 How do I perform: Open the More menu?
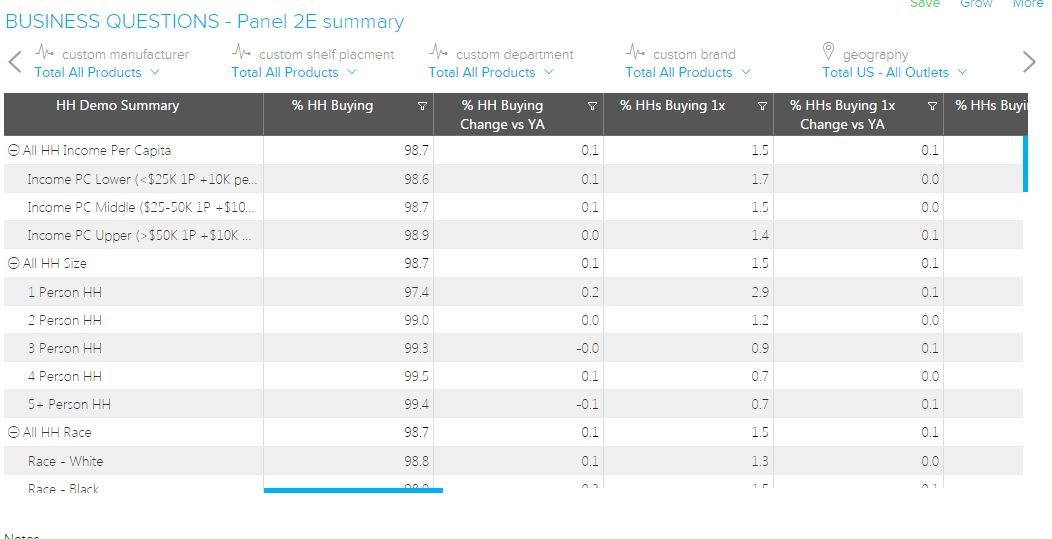pos(1027,4)
